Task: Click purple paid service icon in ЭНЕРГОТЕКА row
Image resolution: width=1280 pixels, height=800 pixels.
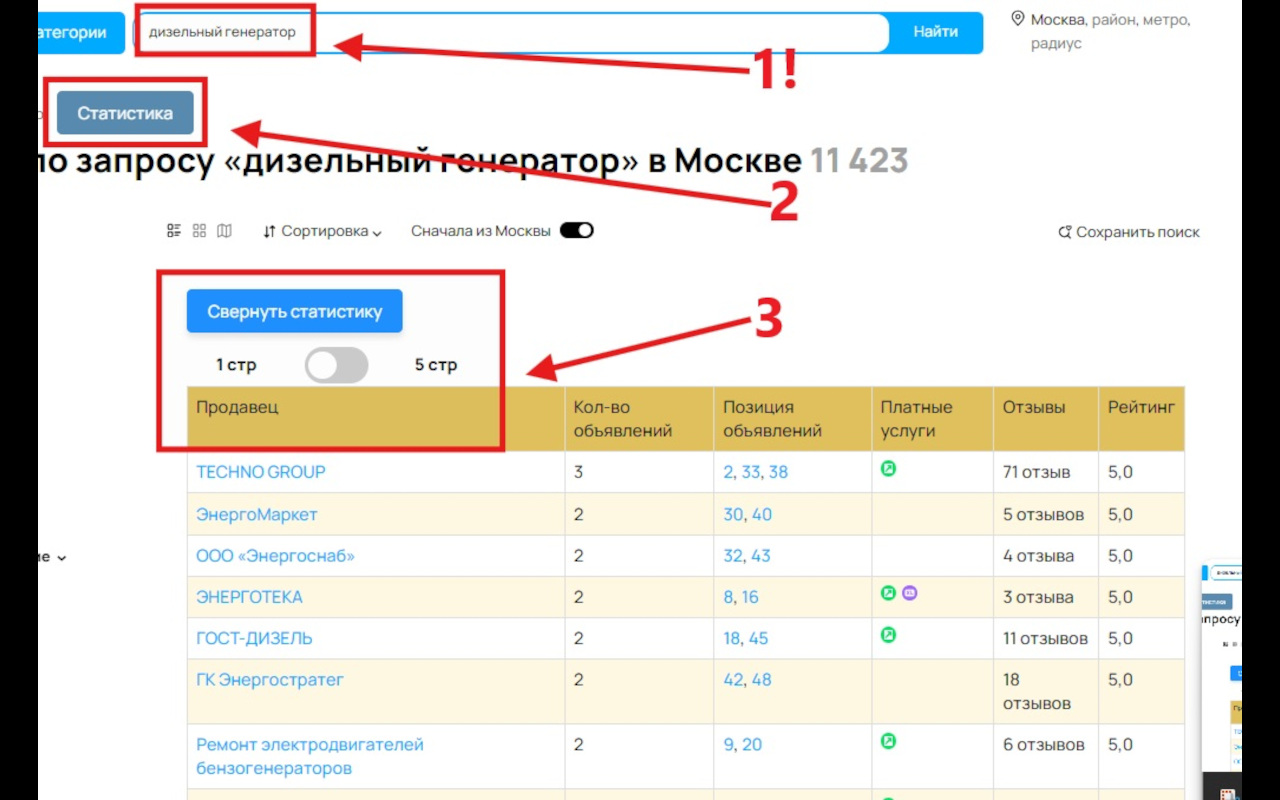Action: tap(909, 593)
